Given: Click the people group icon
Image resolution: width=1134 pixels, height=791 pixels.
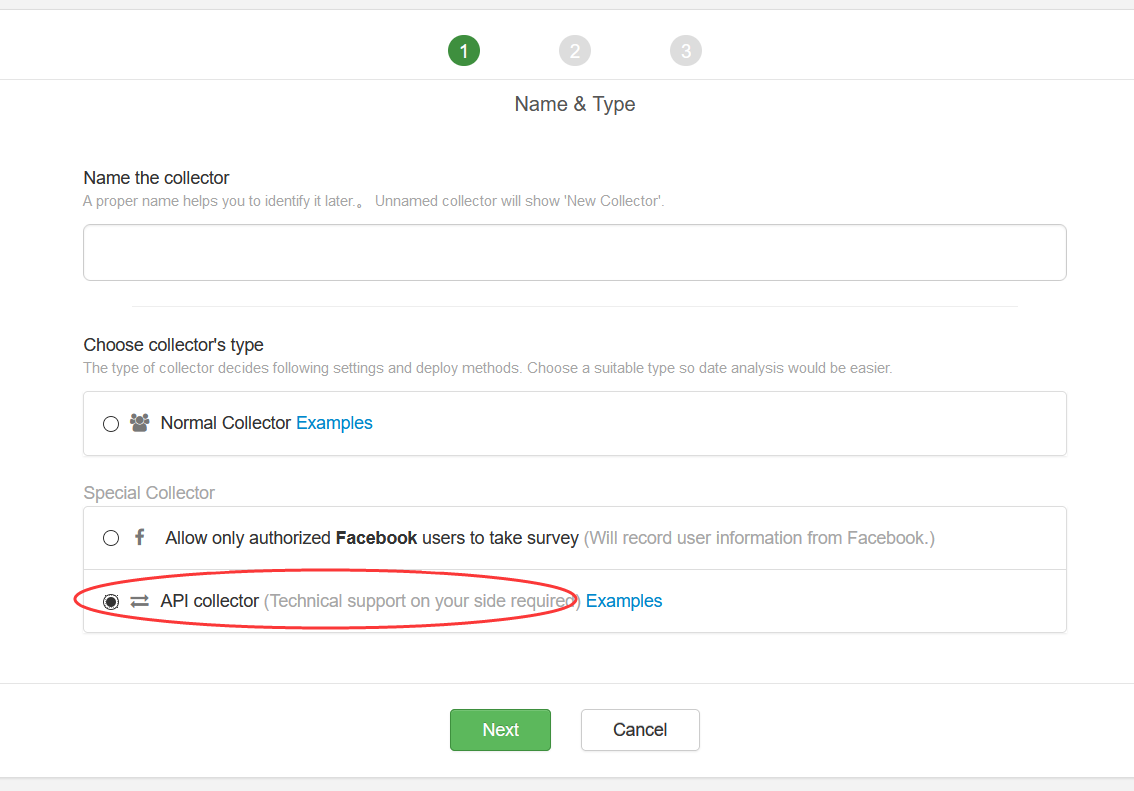Looking at the screenshot, I should [139, 423].
